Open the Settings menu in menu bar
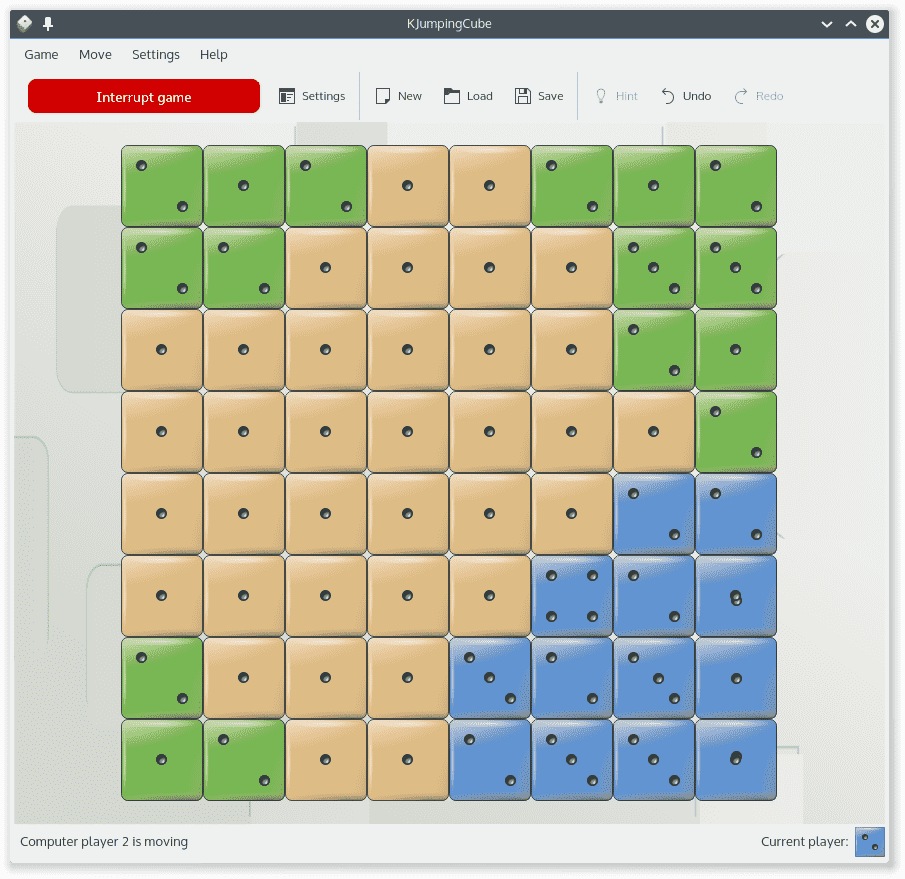905x879 pixels. pos(156,55)
